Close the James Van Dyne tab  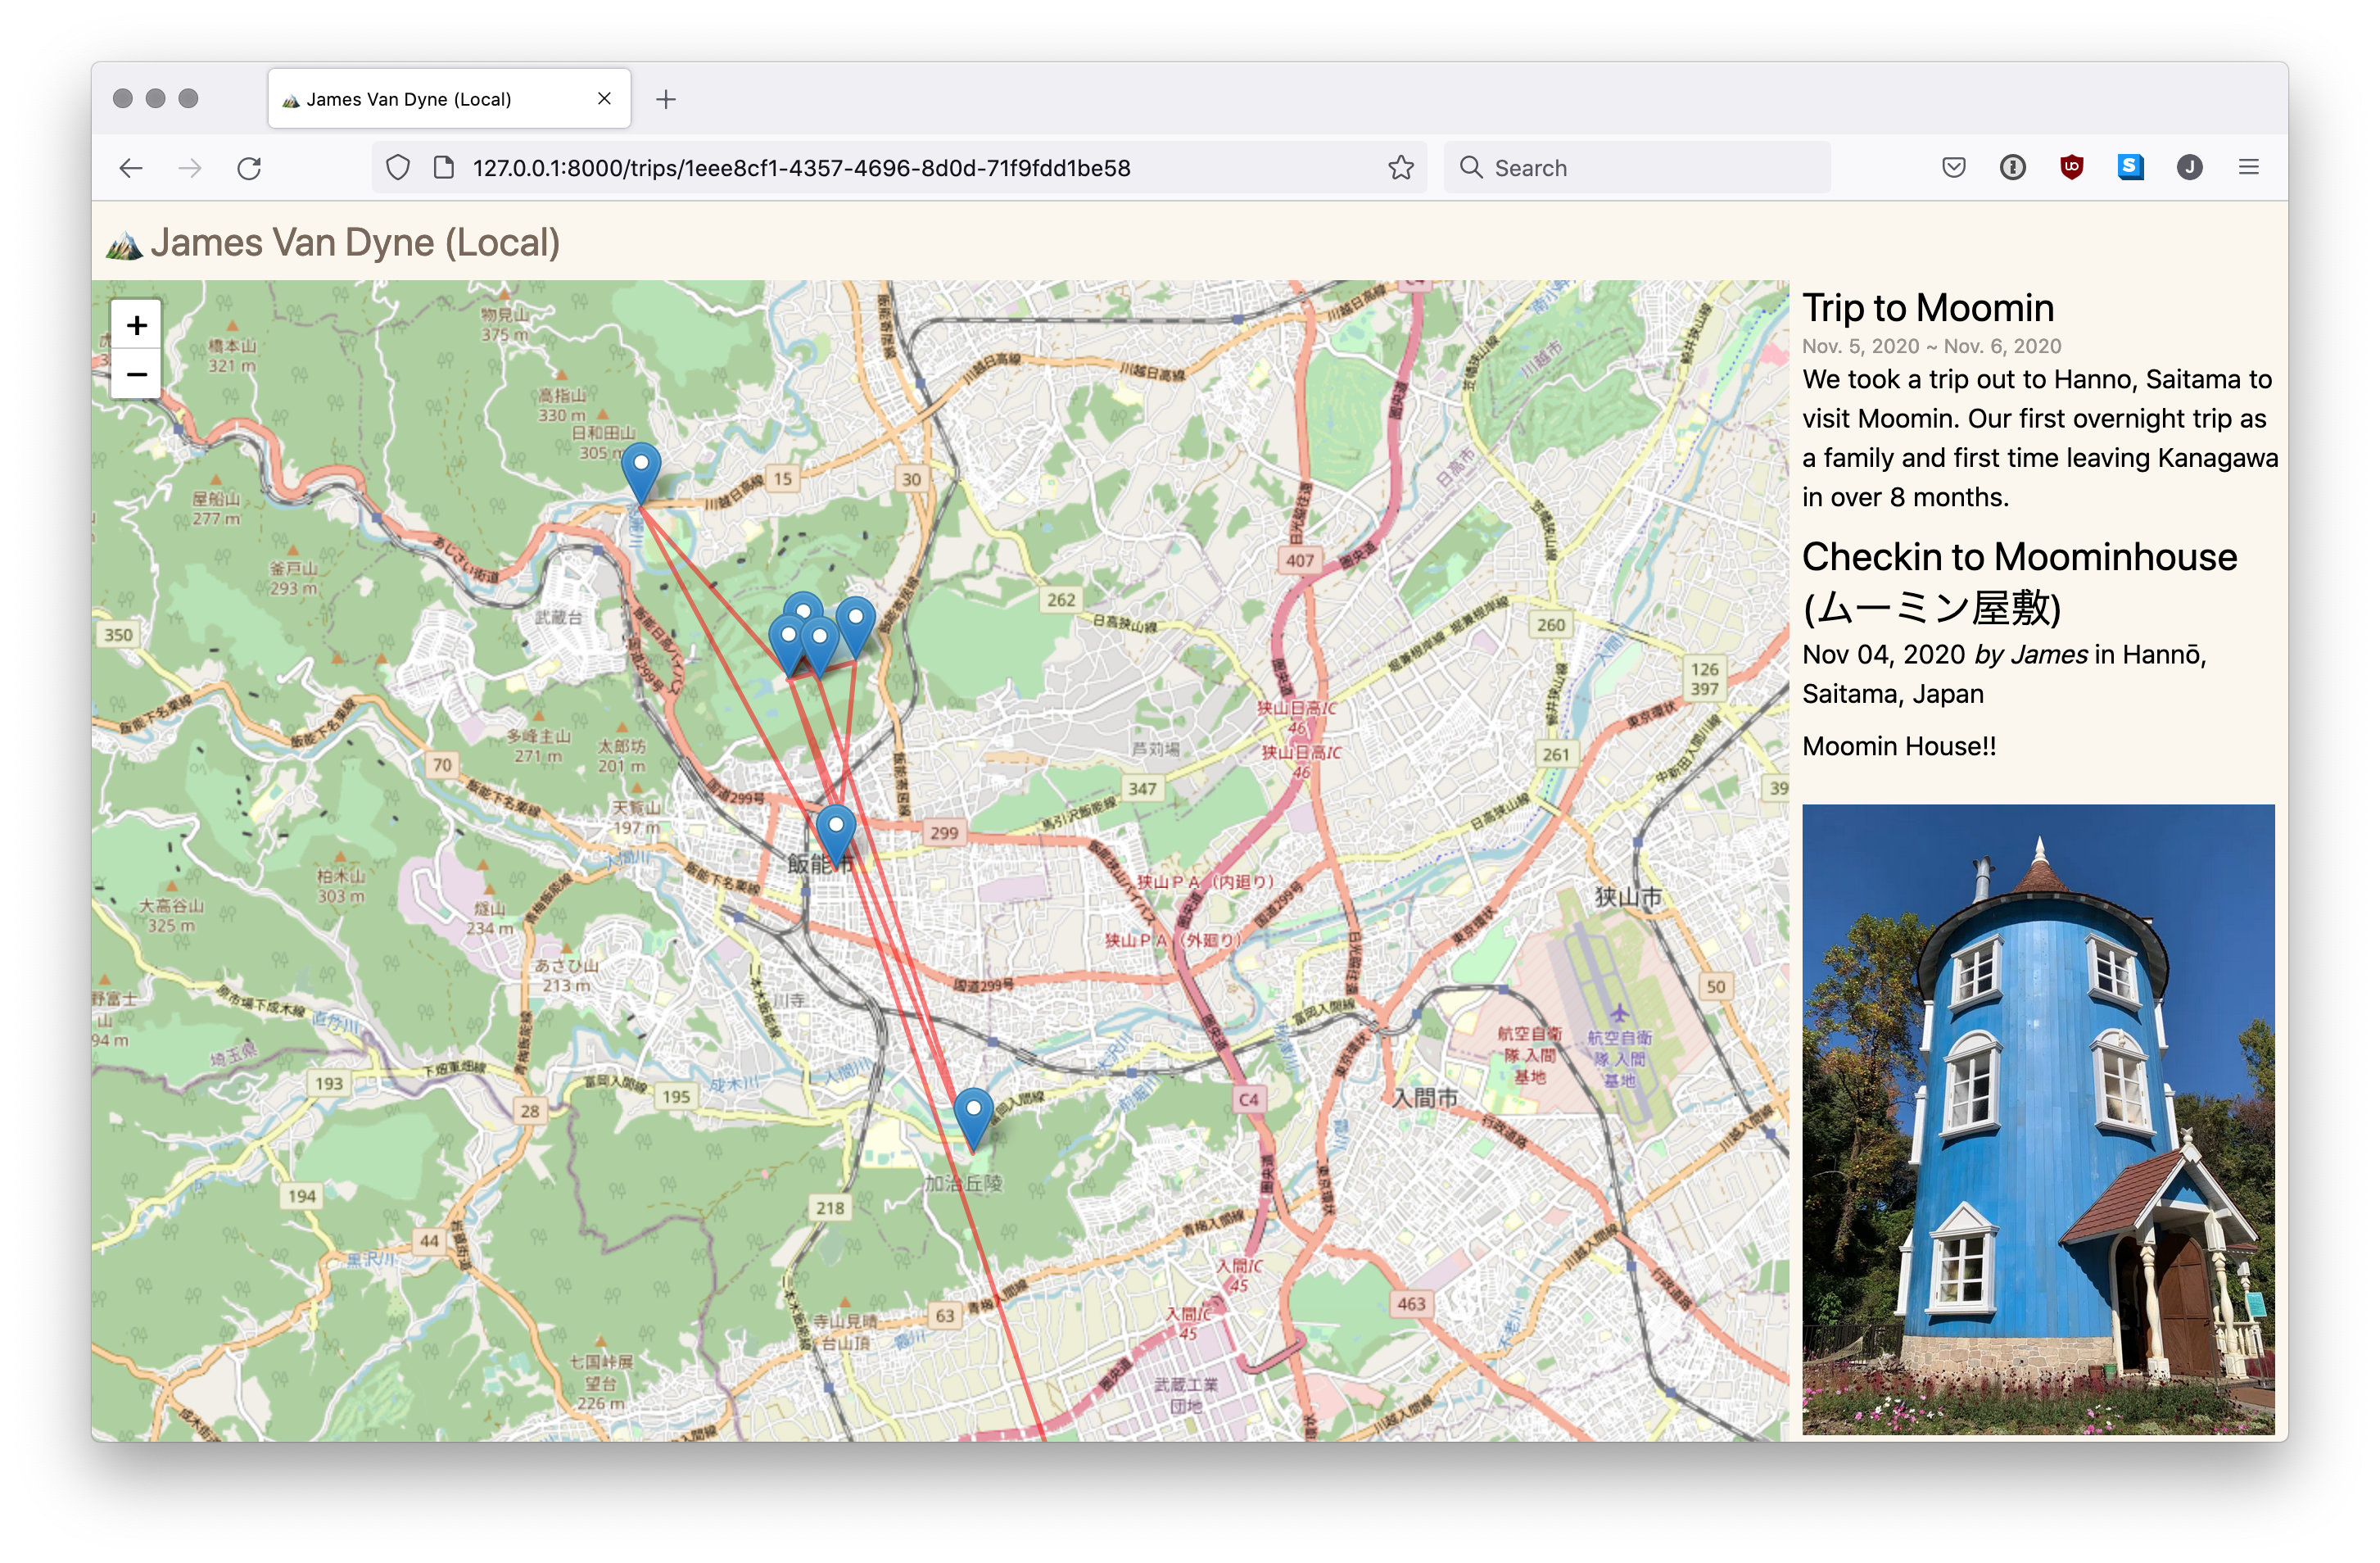click(604, 98)
